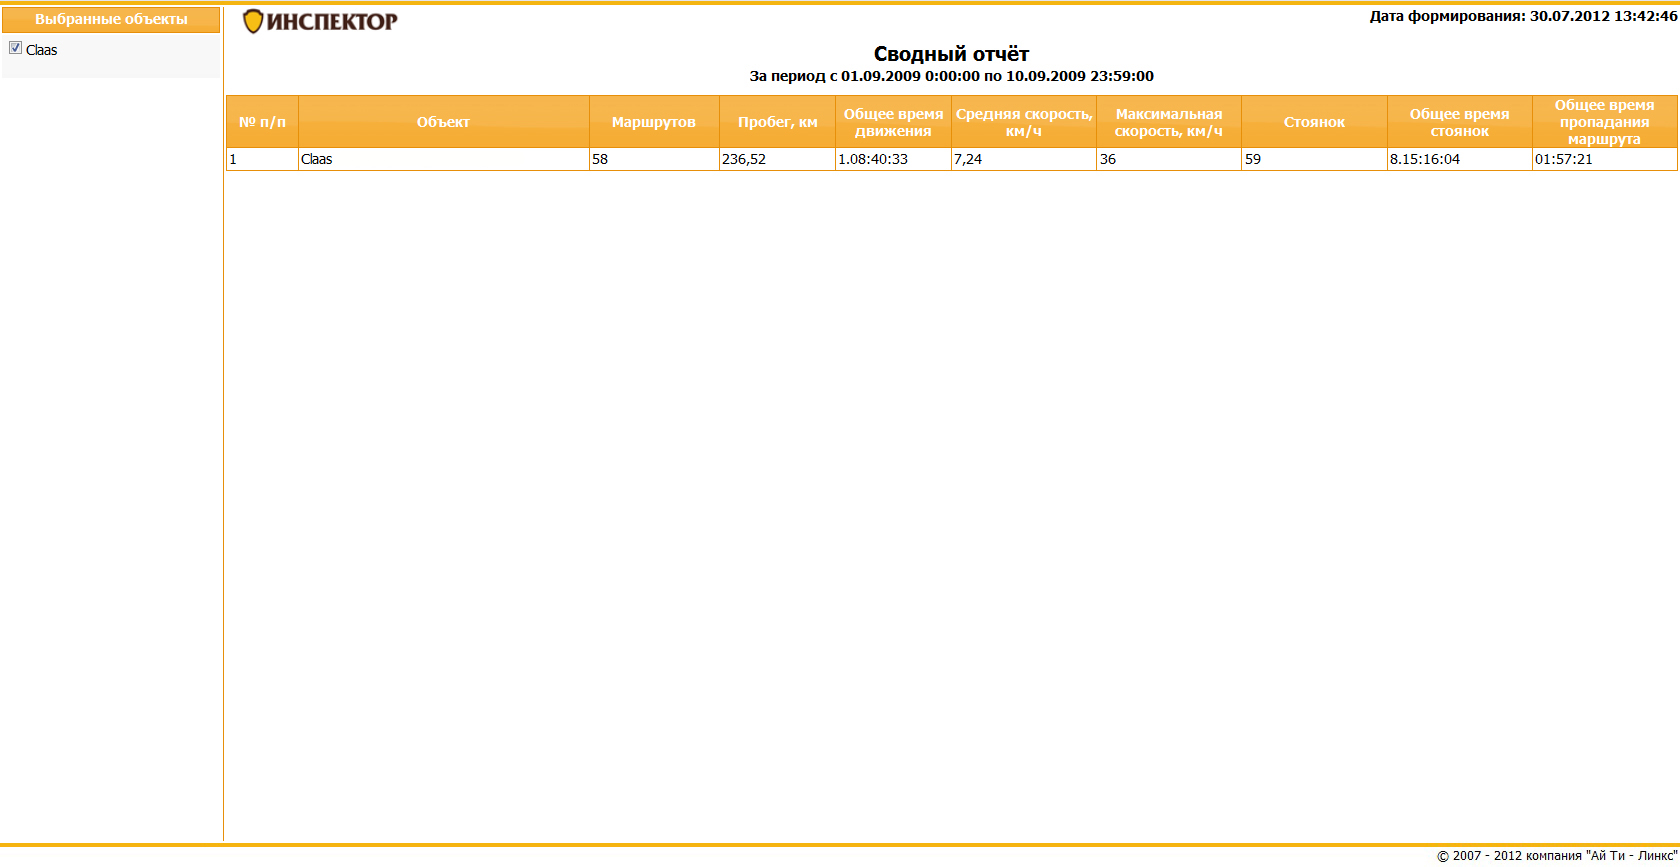1680x867 pixels.
Task: Click the Дата формирования timestamp
Action: tap(1523, 16)
